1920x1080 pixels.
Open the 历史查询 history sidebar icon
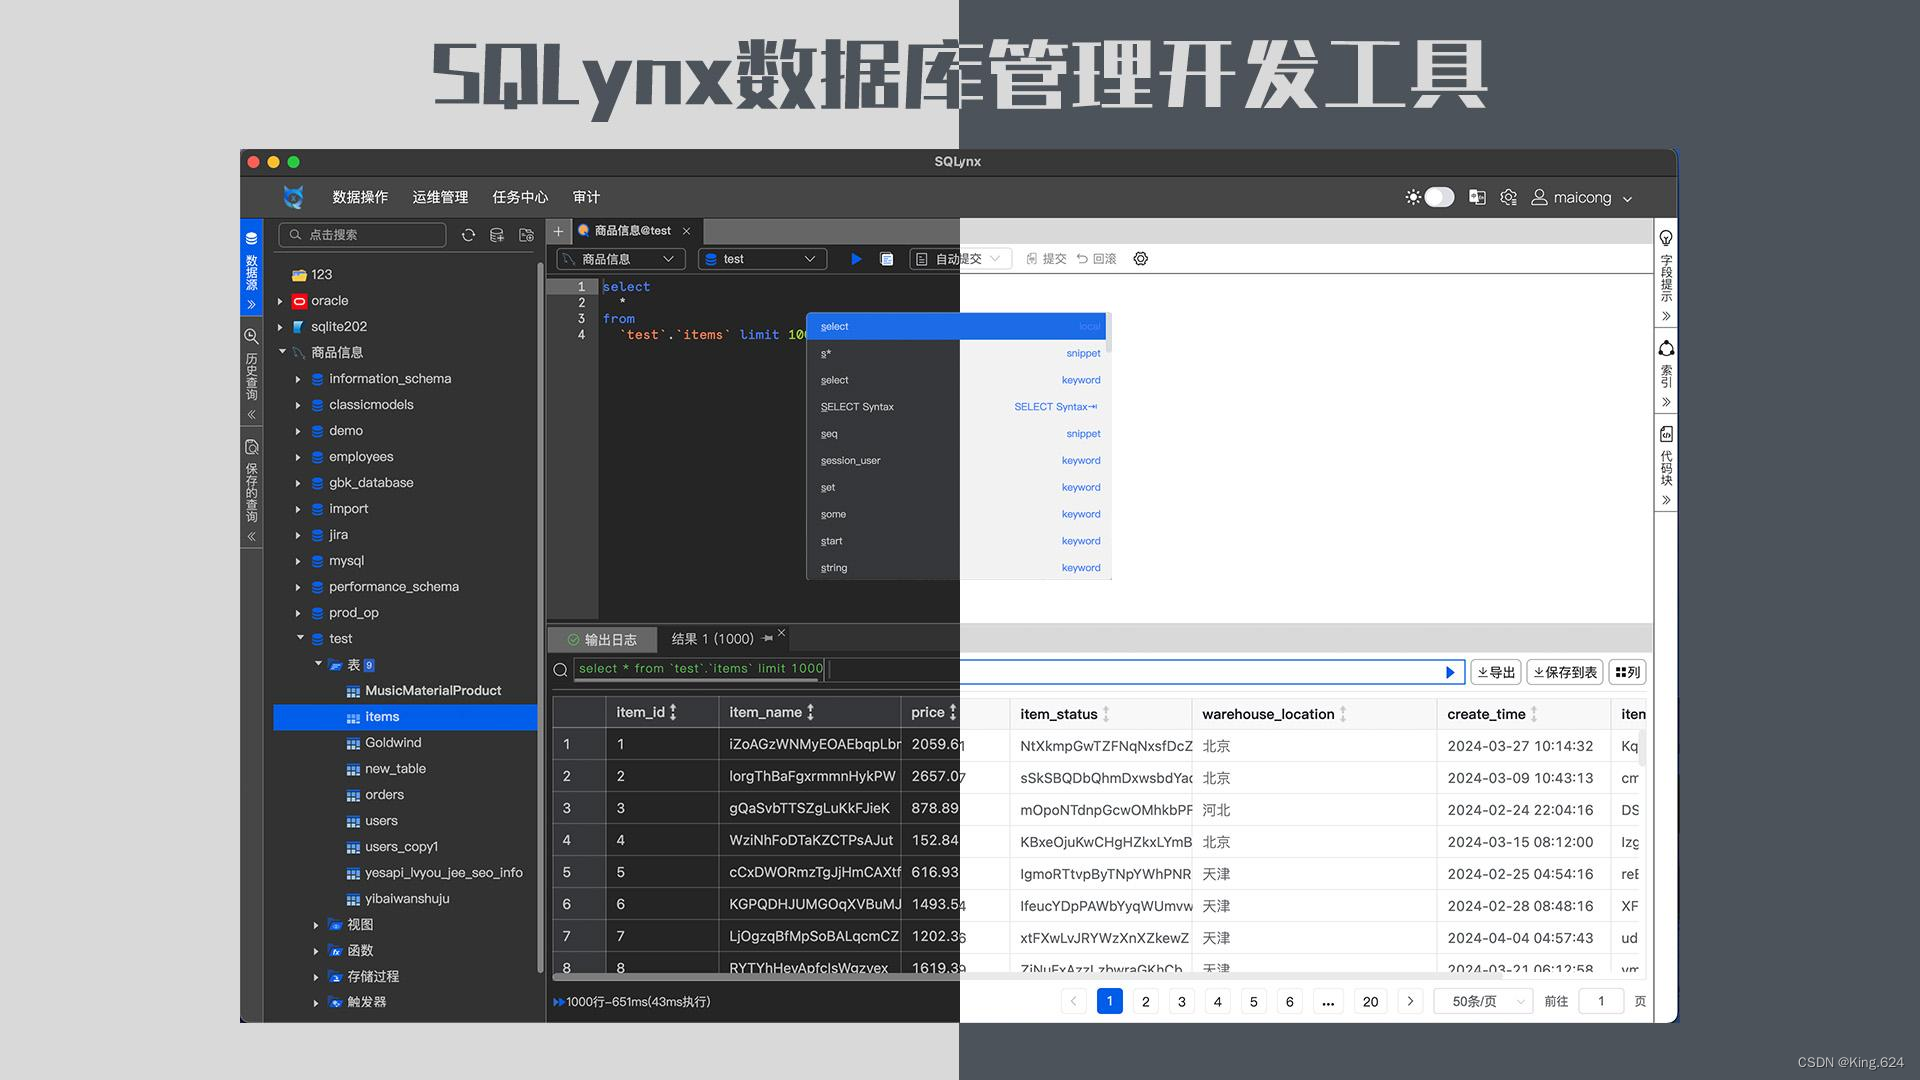tap(251, 337)
